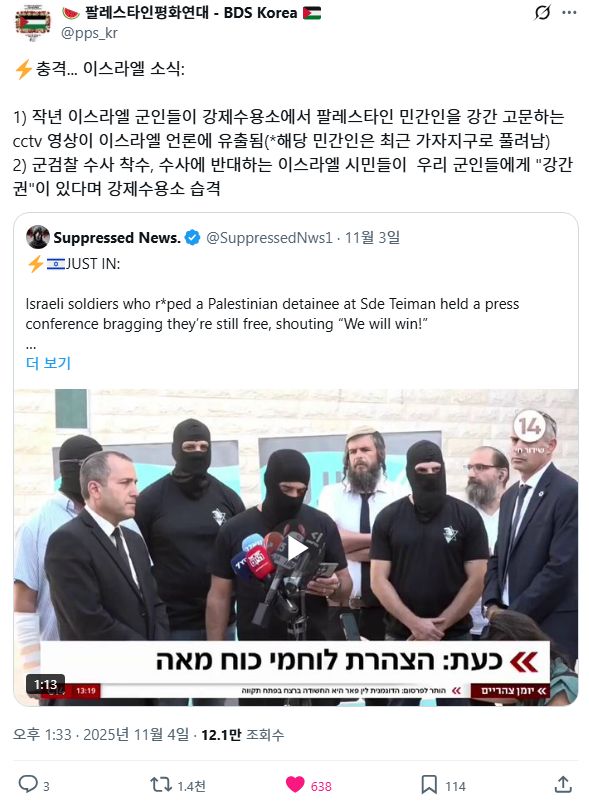Toggle the like heart showing 638
This screenshot has height=805, width=589.
295,784
